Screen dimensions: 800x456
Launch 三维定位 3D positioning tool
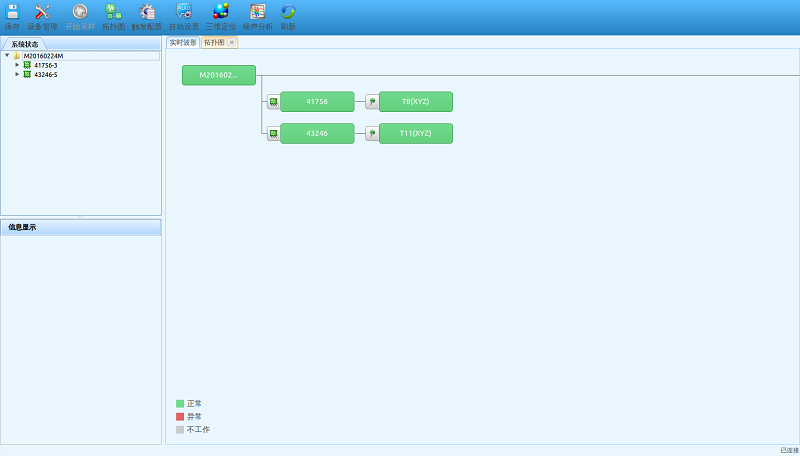tap(221, 12)
